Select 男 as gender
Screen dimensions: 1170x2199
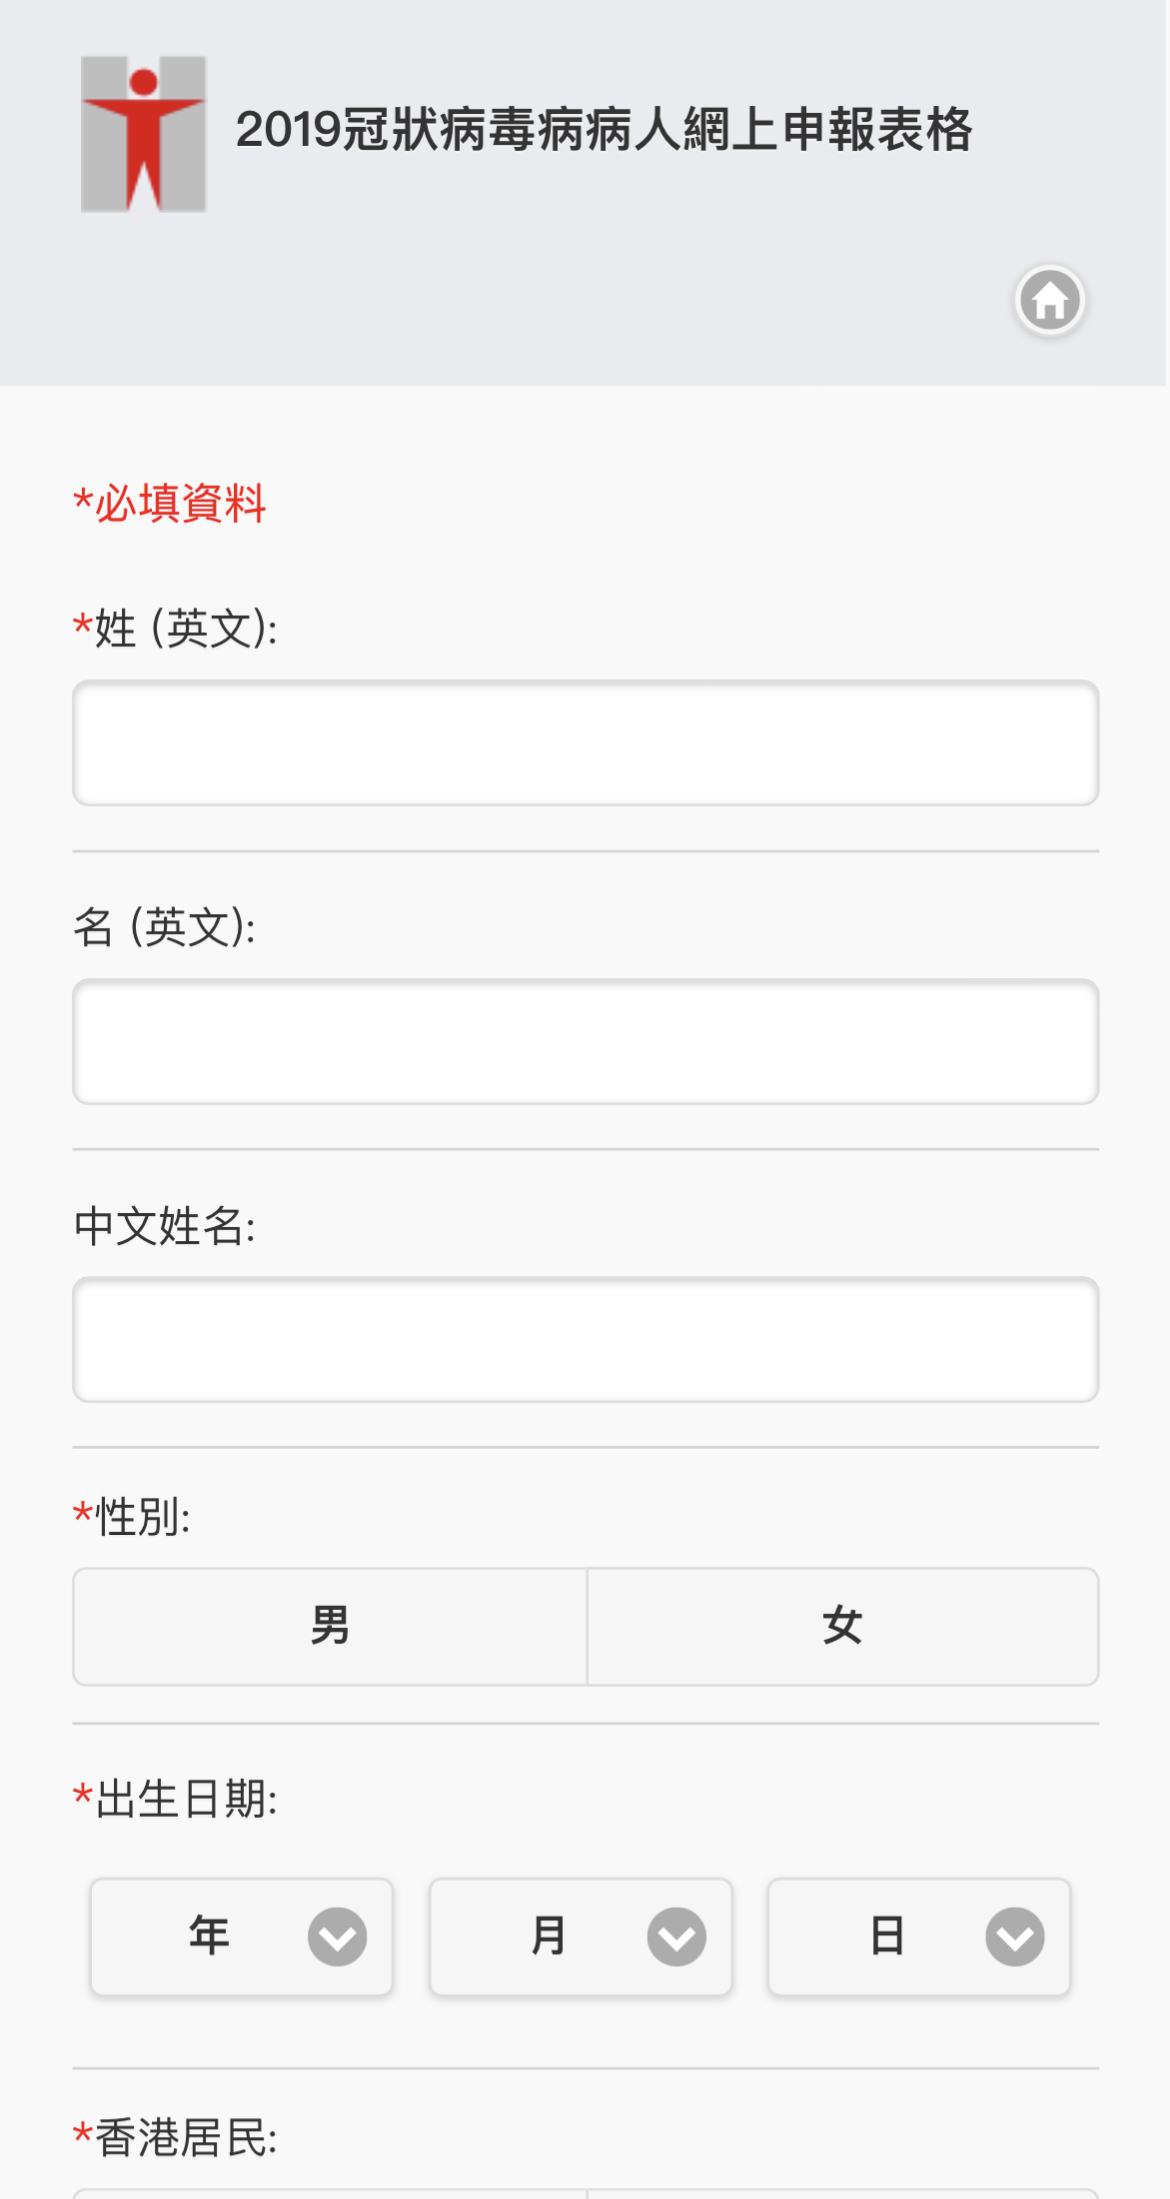coord(330,1626)
